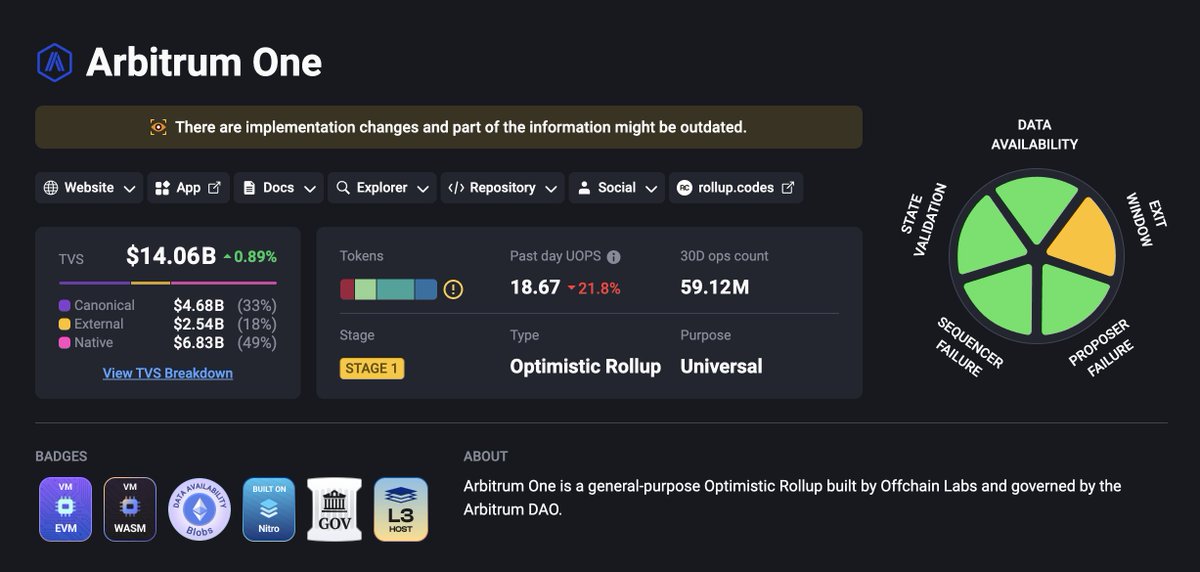Click the App grid icon
Viewport: 1200px width, 572px height.
[x=164, y=188]
